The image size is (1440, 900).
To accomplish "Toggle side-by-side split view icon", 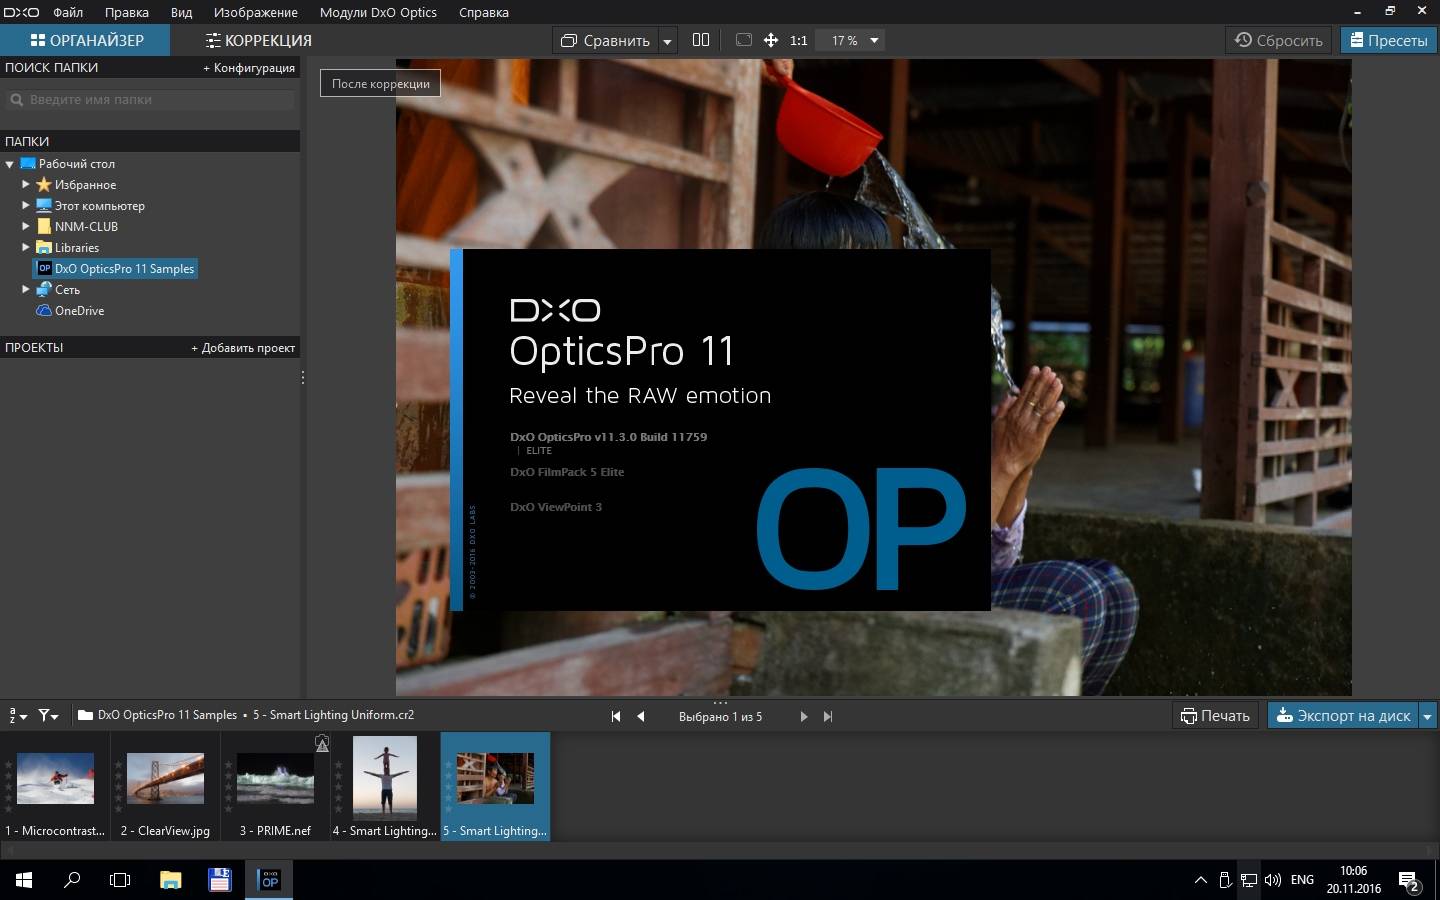I will [701, 40].
